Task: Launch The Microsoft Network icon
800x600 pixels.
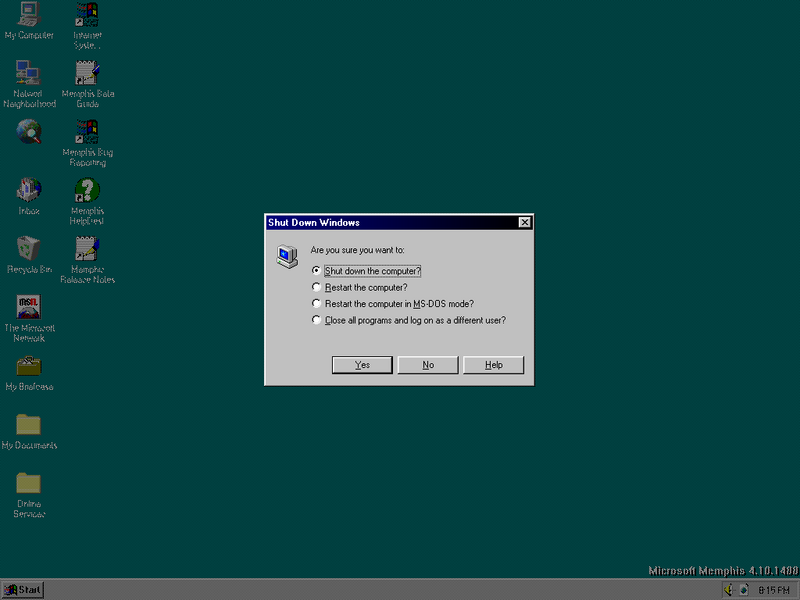Action: click(28, 307)
